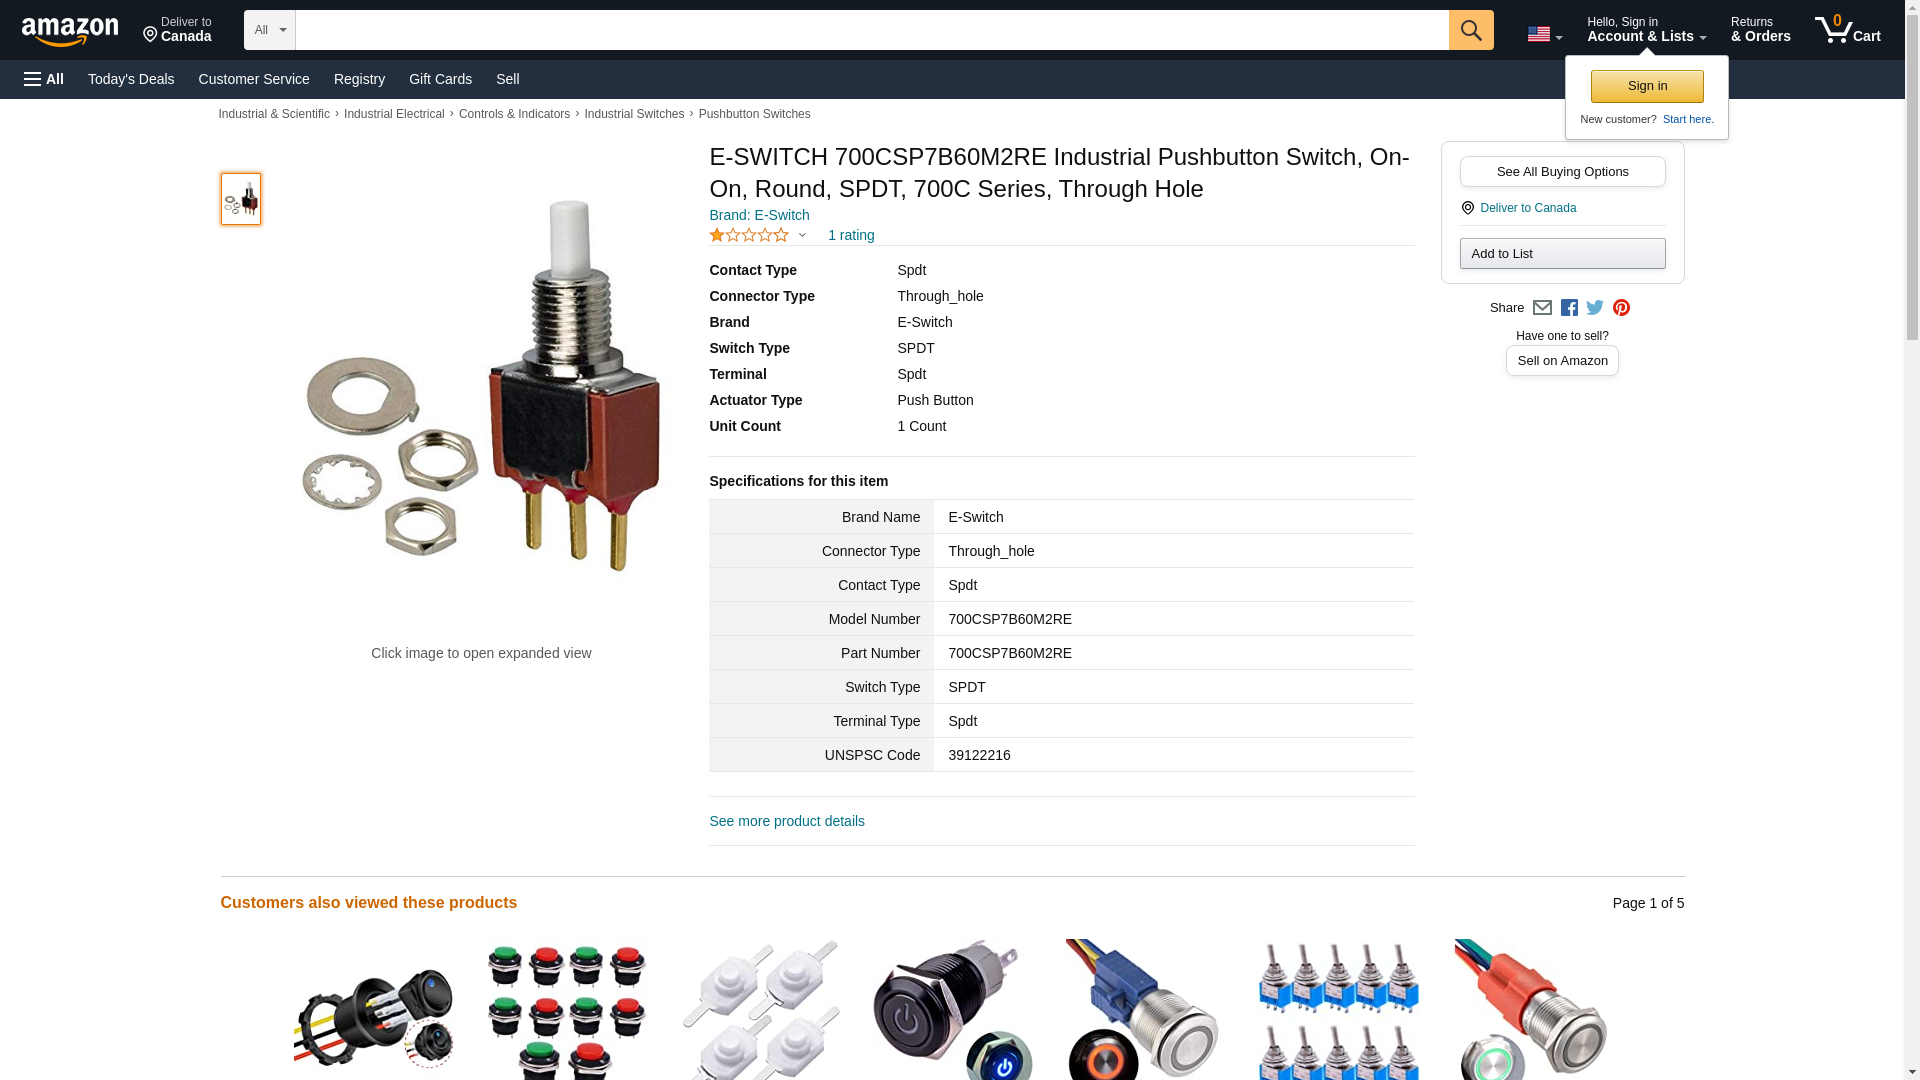Open the shopping cart icon
1920x1080 pixels.
[x=1847, y=29]
